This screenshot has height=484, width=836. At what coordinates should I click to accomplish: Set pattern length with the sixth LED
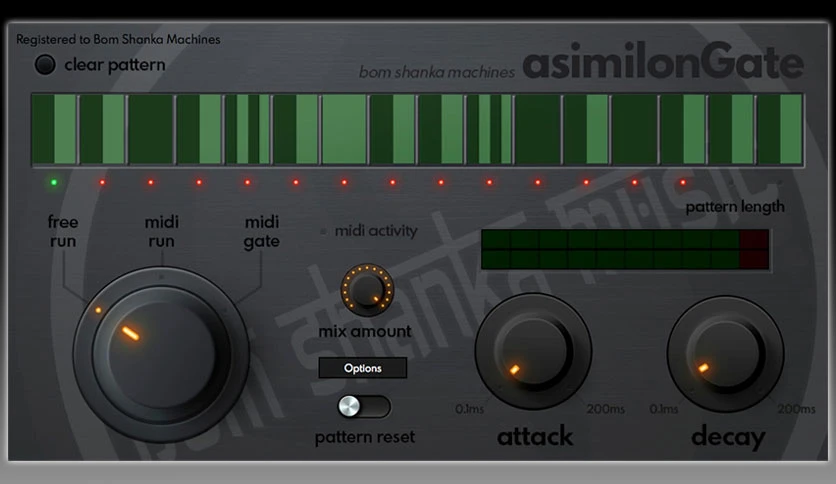296,182
